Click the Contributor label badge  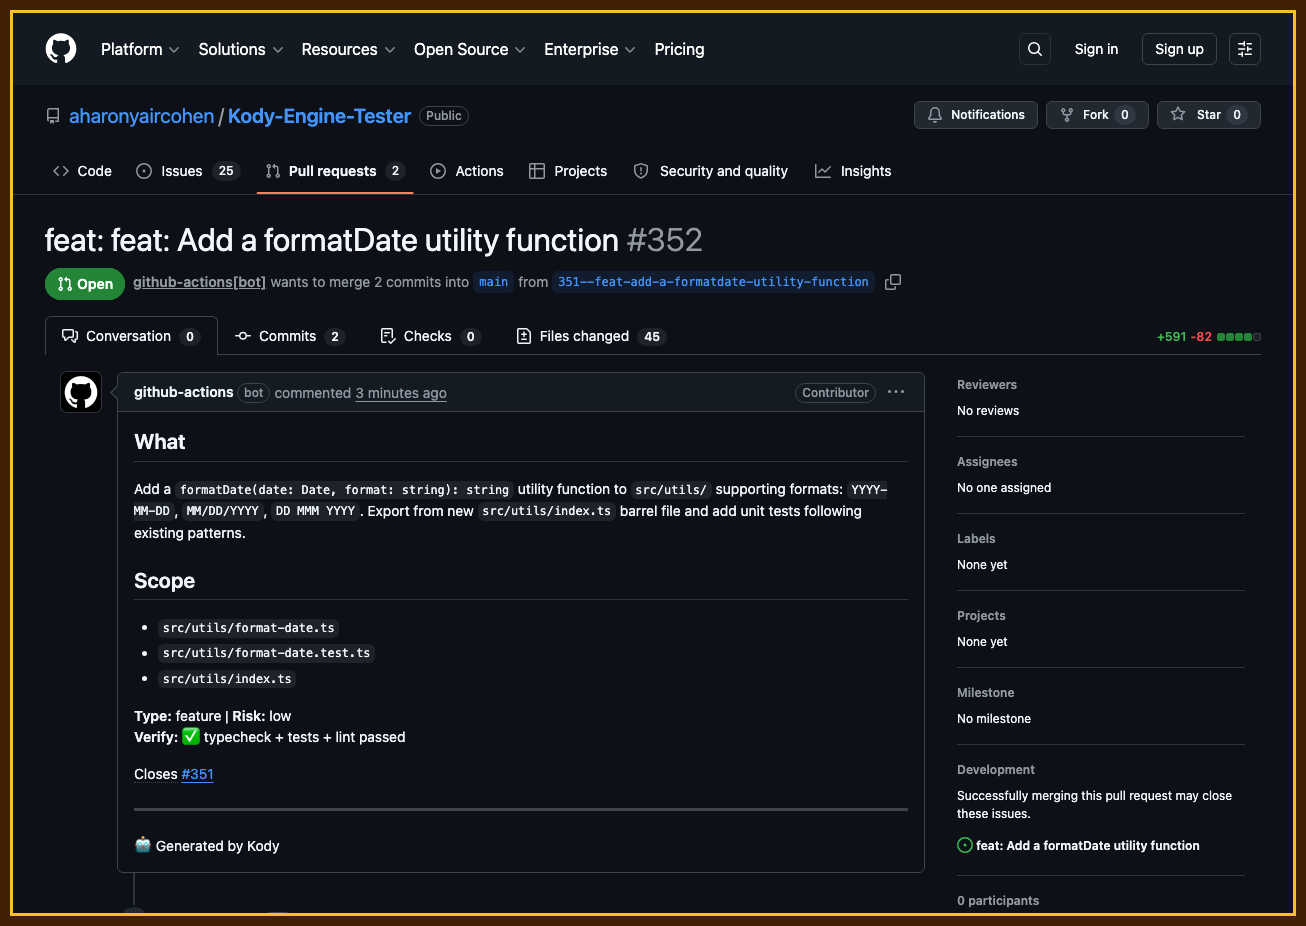pyautogui.click(x=835, y=392)
